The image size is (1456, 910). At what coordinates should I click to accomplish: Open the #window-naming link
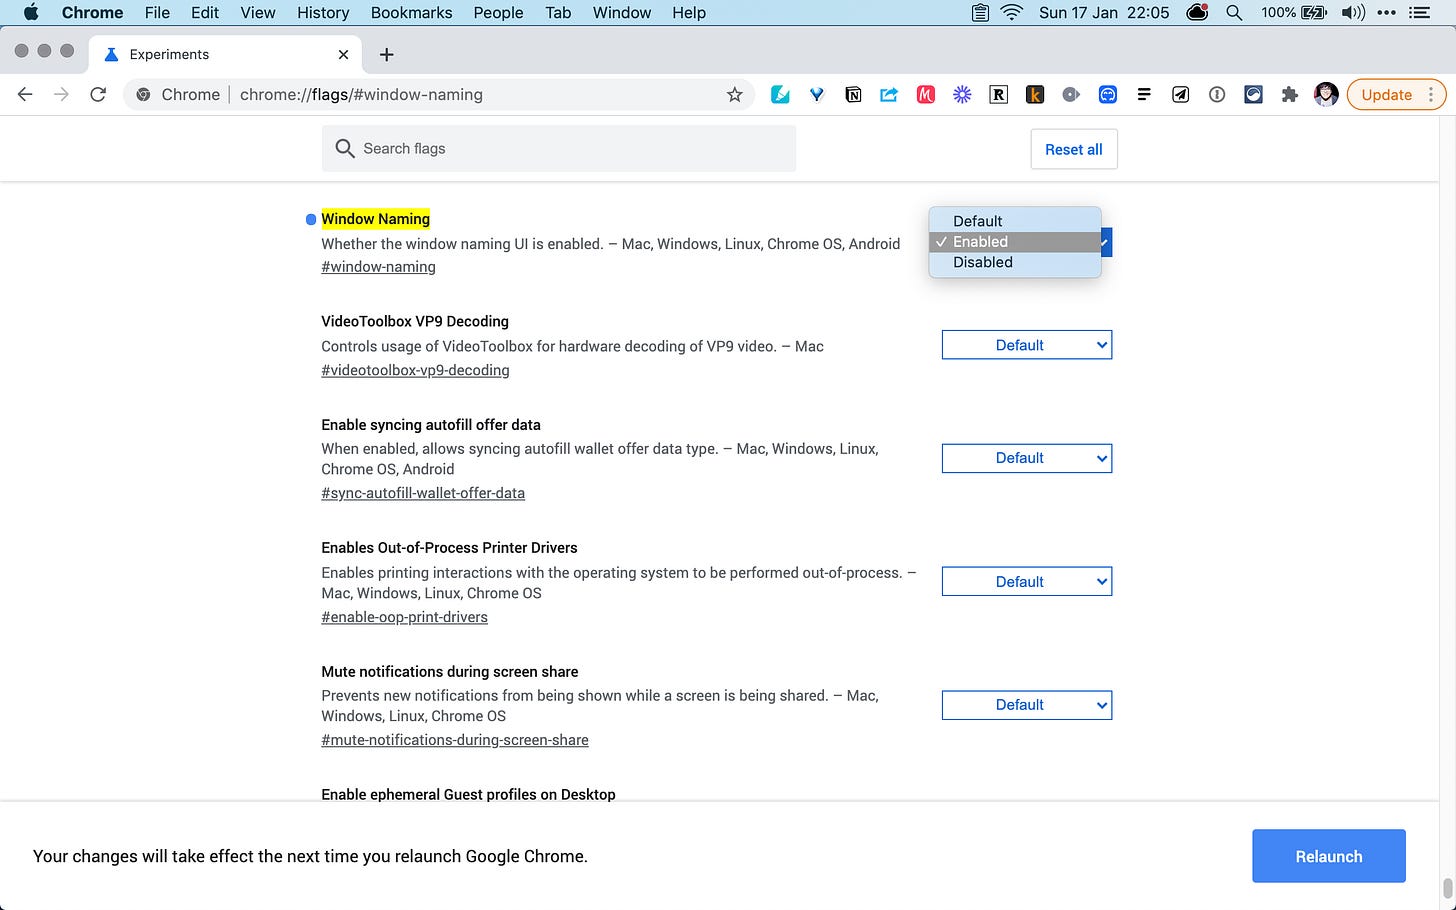pyautogui.click(x=378, y=267)
